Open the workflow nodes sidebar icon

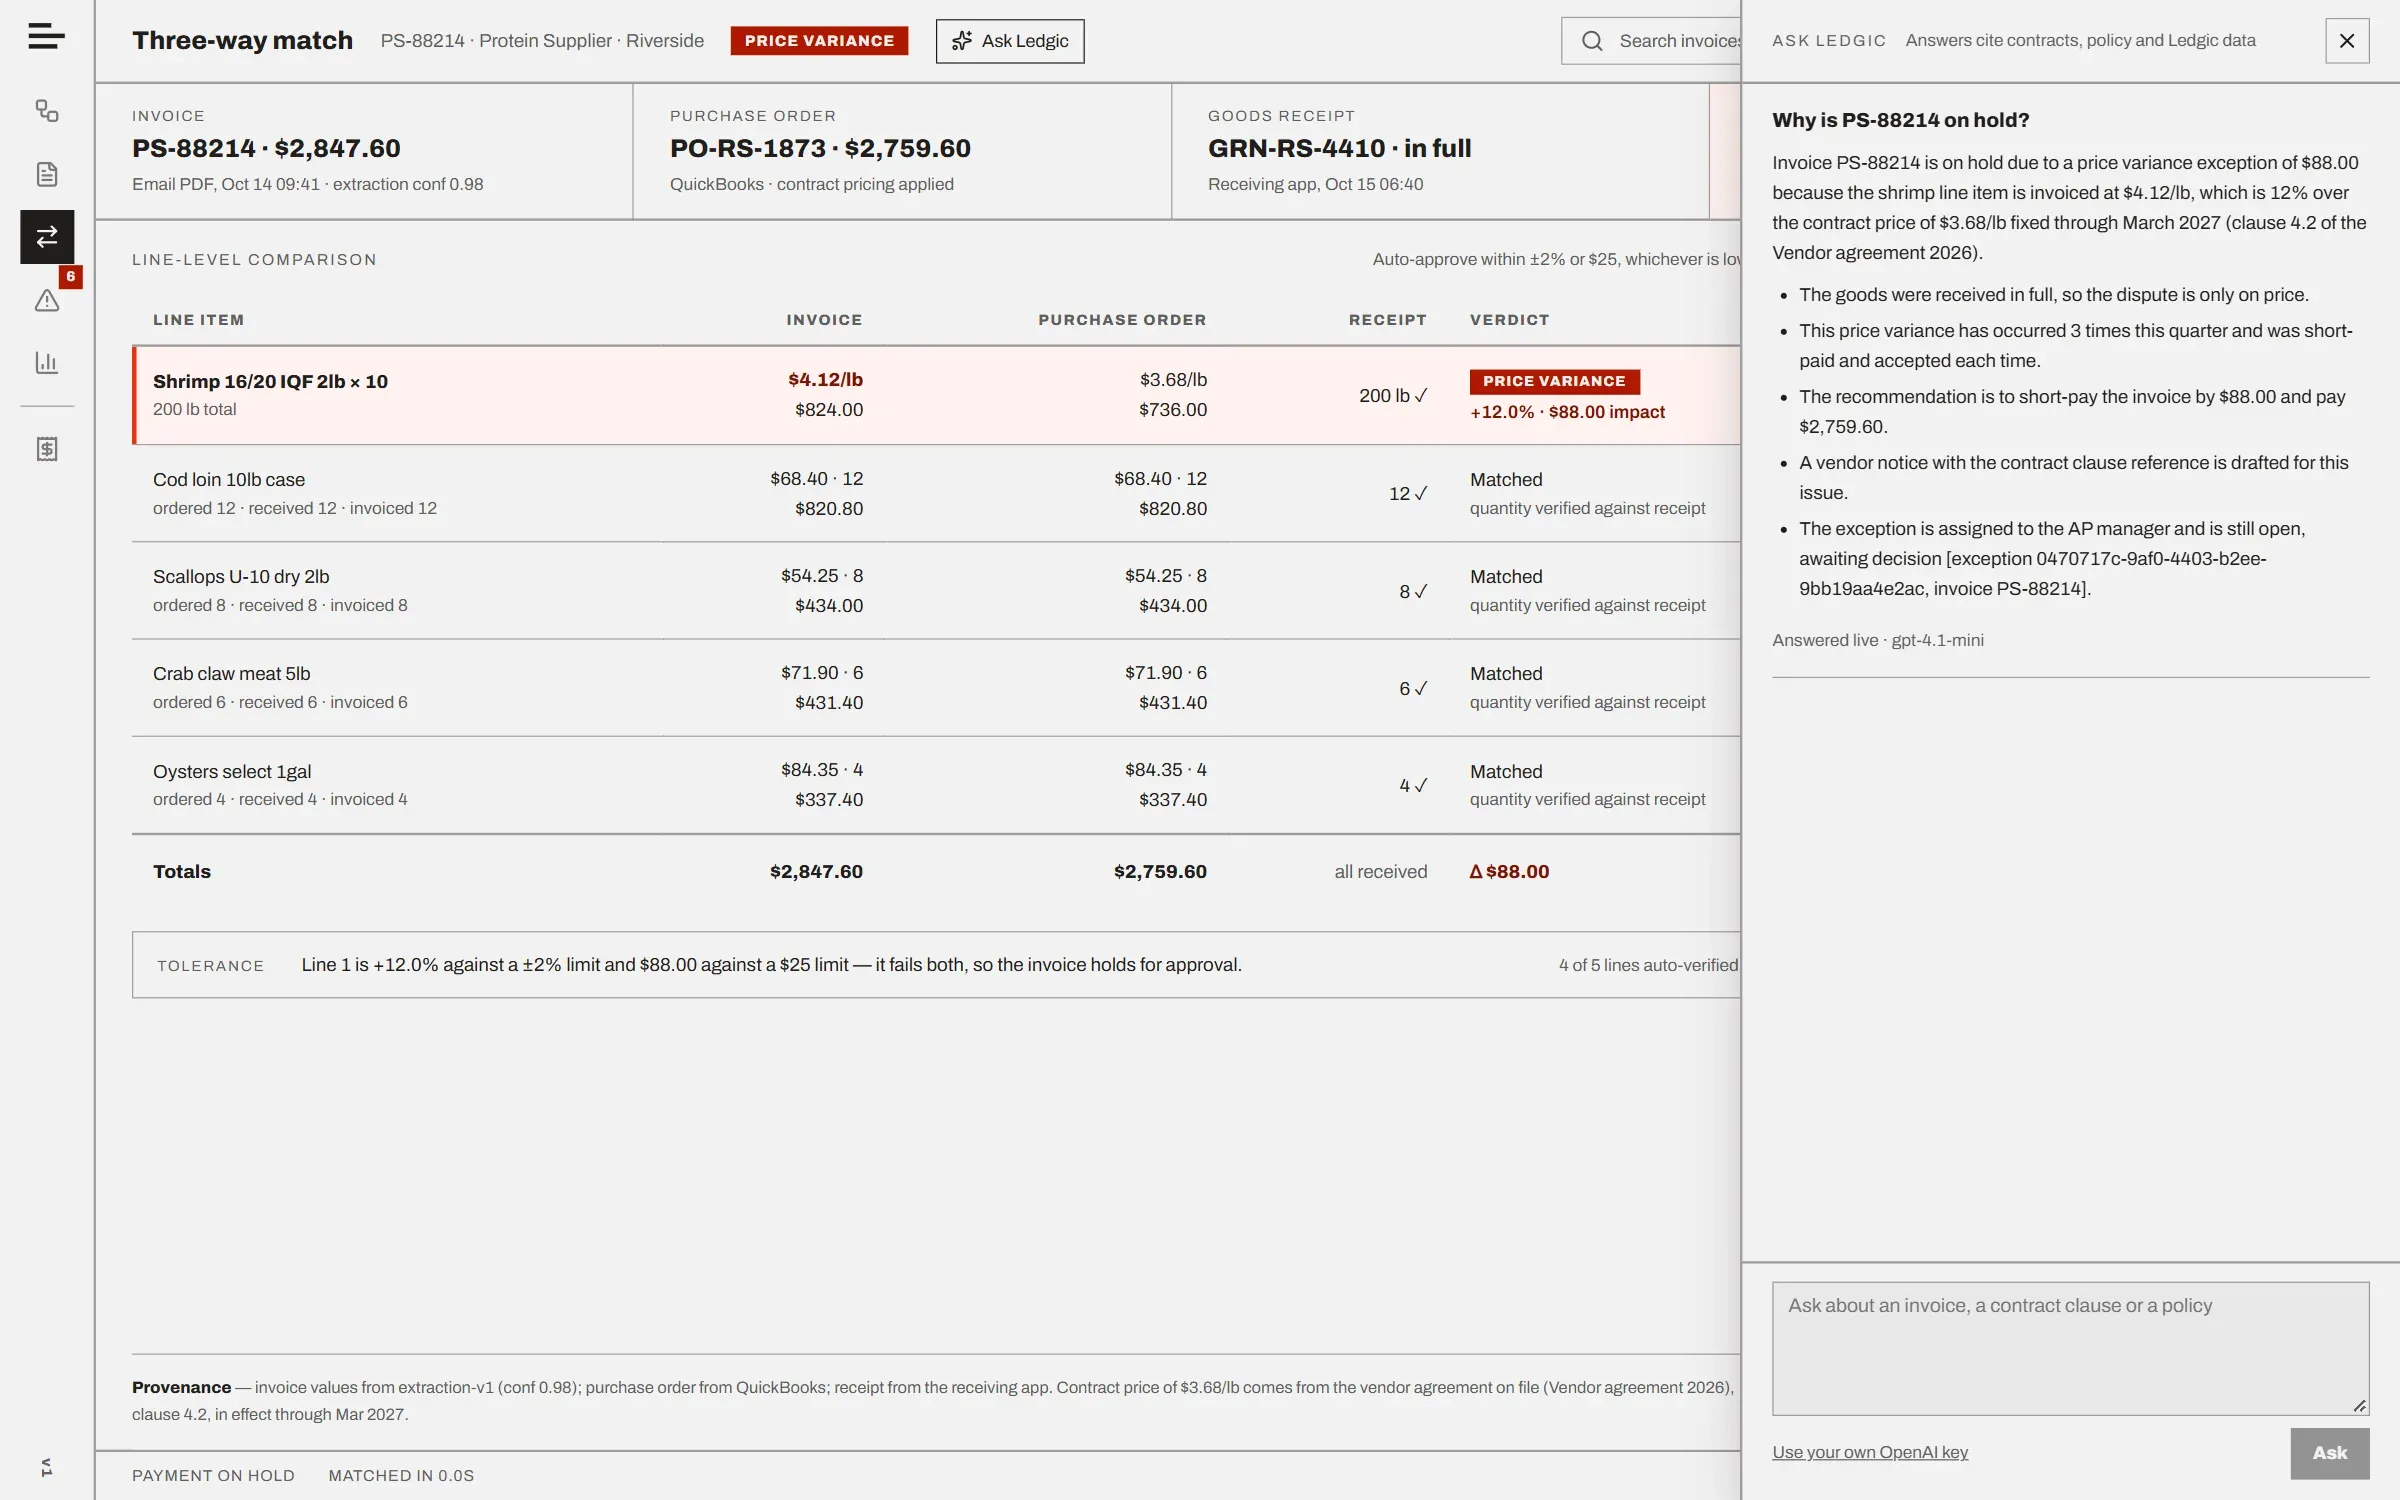(47, 111)
